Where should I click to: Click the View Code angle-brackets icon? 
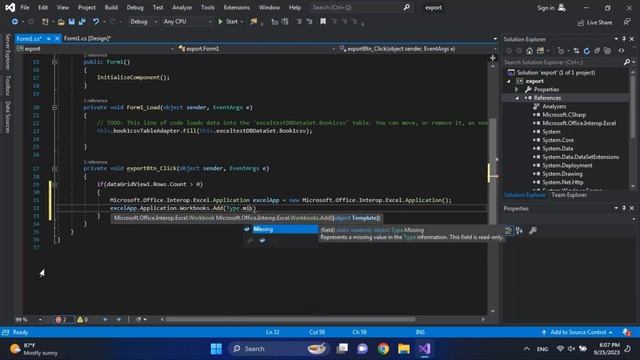tap(621, 51)
